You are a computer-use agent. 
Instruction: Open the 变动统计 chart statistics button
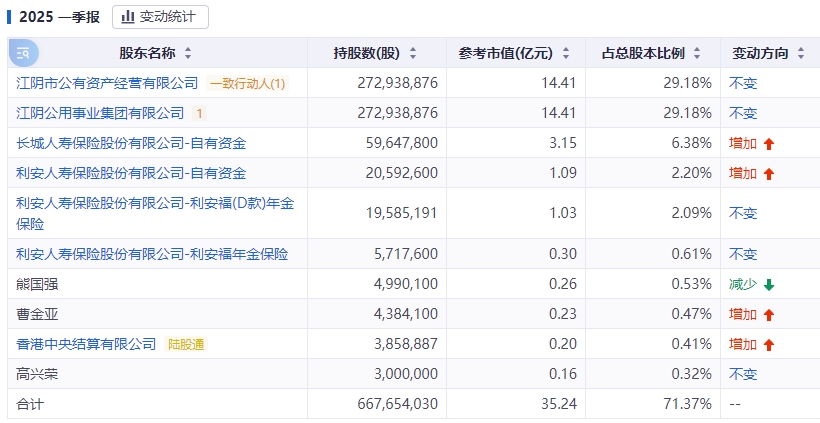160,17
